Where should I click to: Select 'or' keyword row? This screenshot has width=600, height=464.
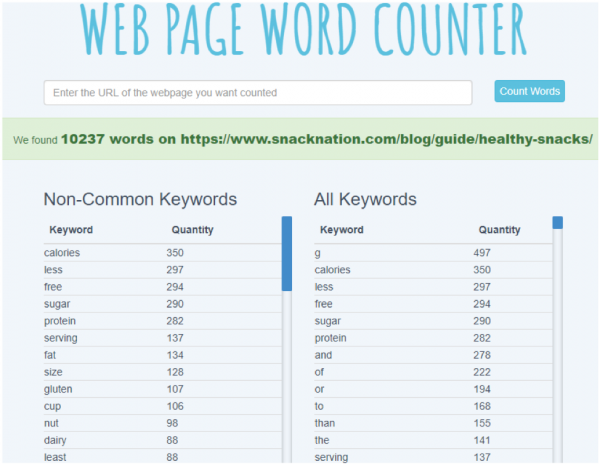click(x=433, y=389)
